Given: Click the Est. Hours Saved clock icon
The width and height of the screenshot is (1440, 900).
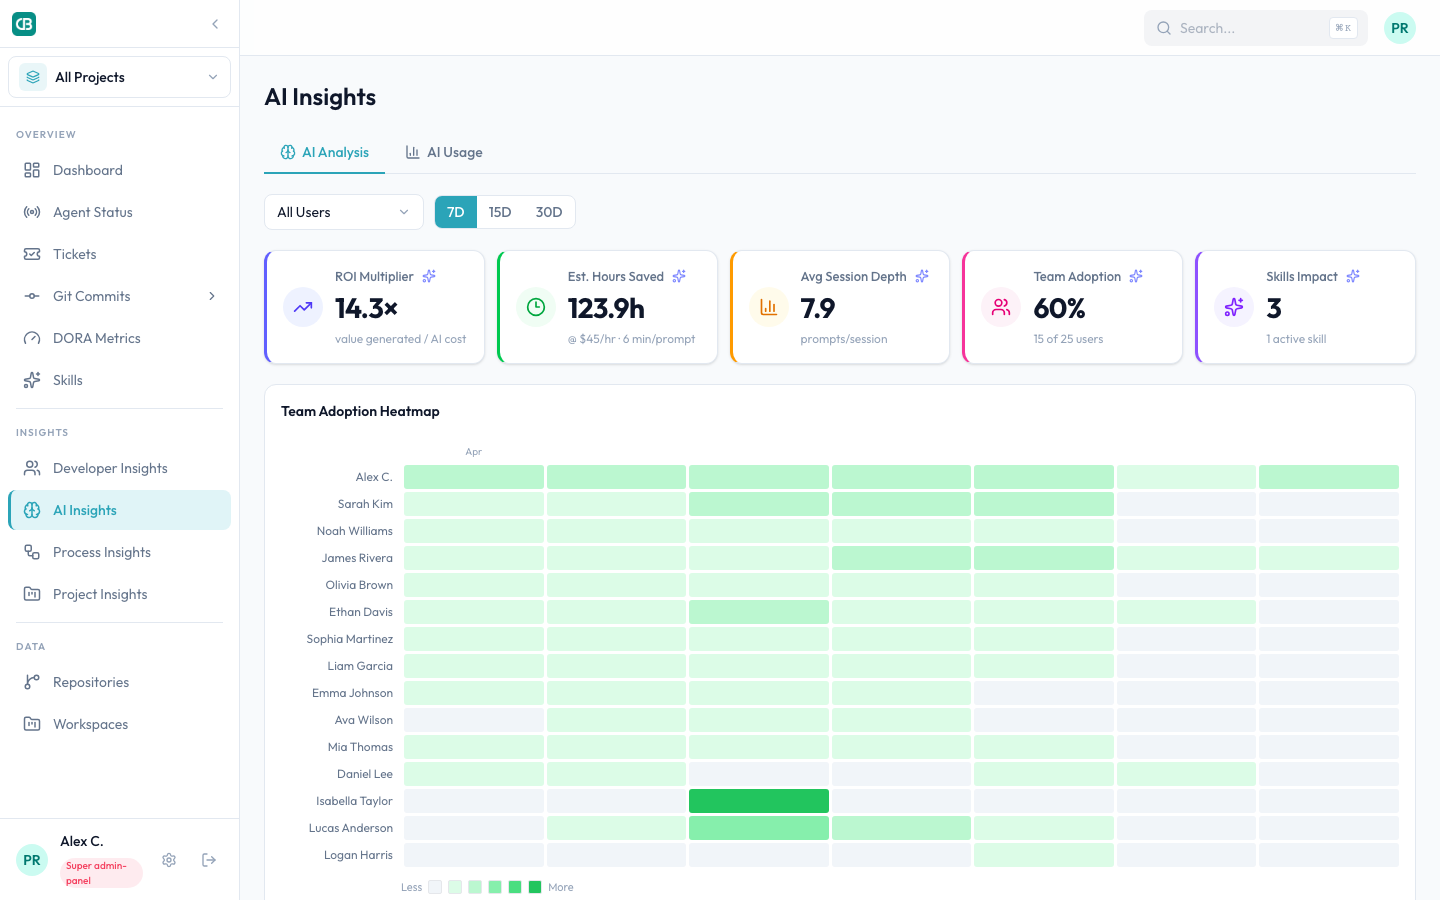Looking at the screenshot, I should [x=536, y=307].
